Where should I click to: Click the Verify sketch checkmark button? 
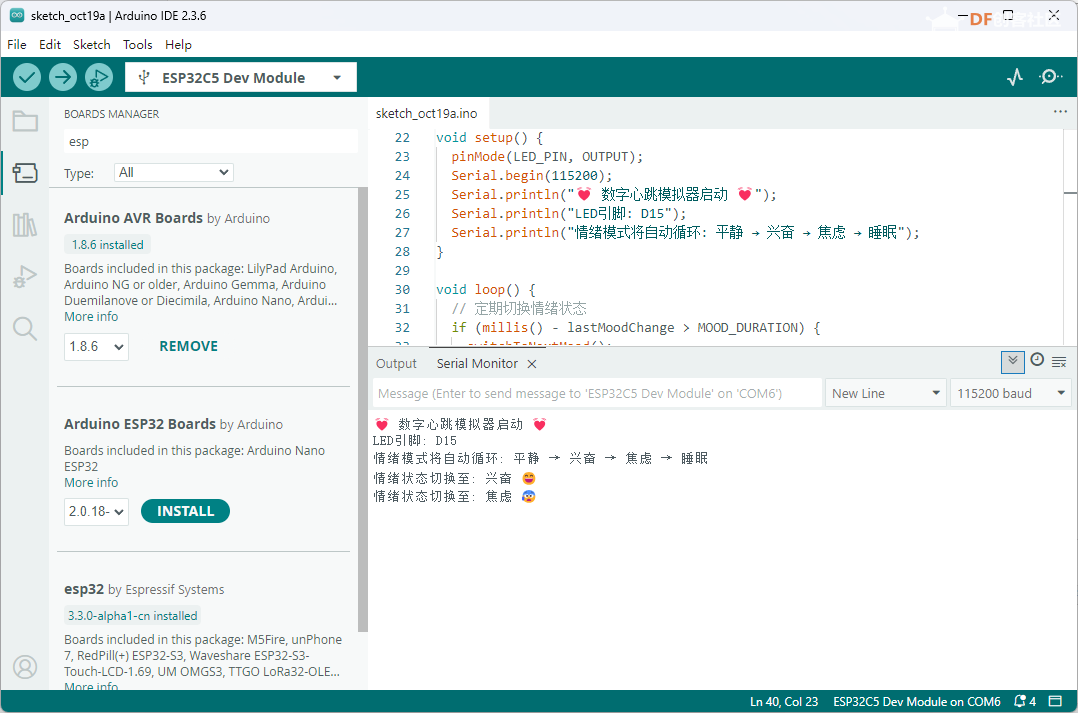[27, 77]
